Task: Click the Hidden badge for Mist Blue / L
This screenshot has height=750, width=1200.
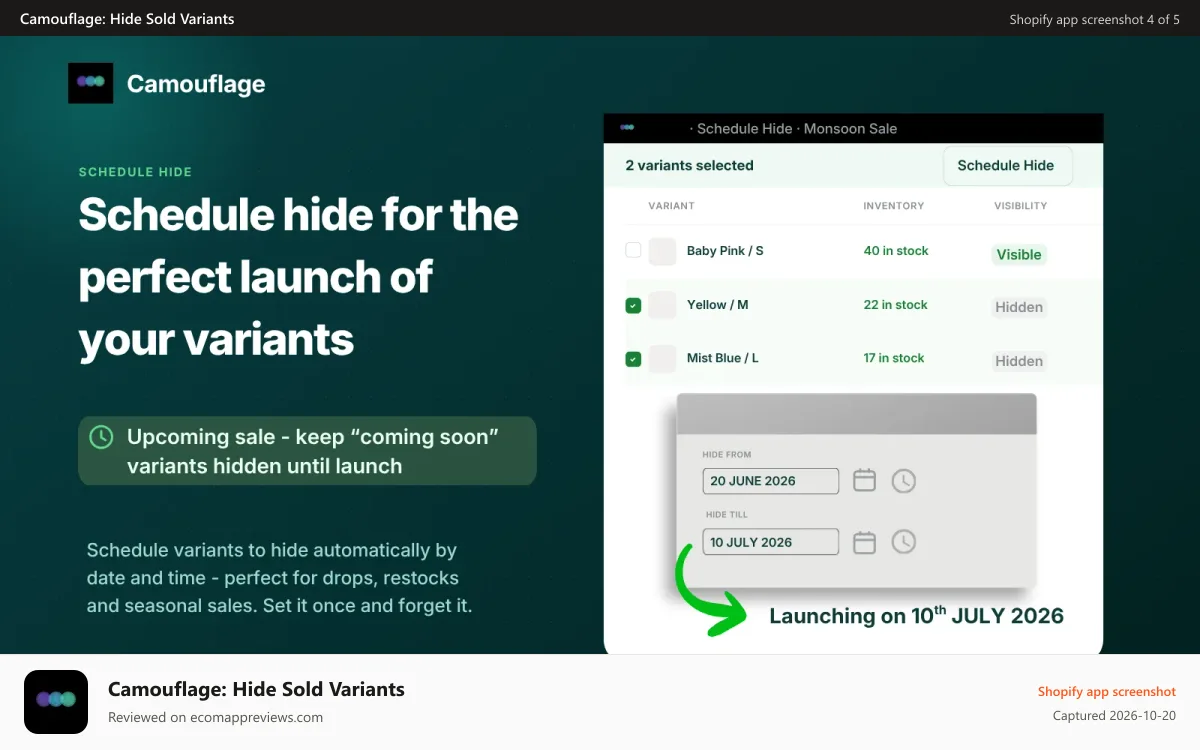Action: coord(1019,361)
